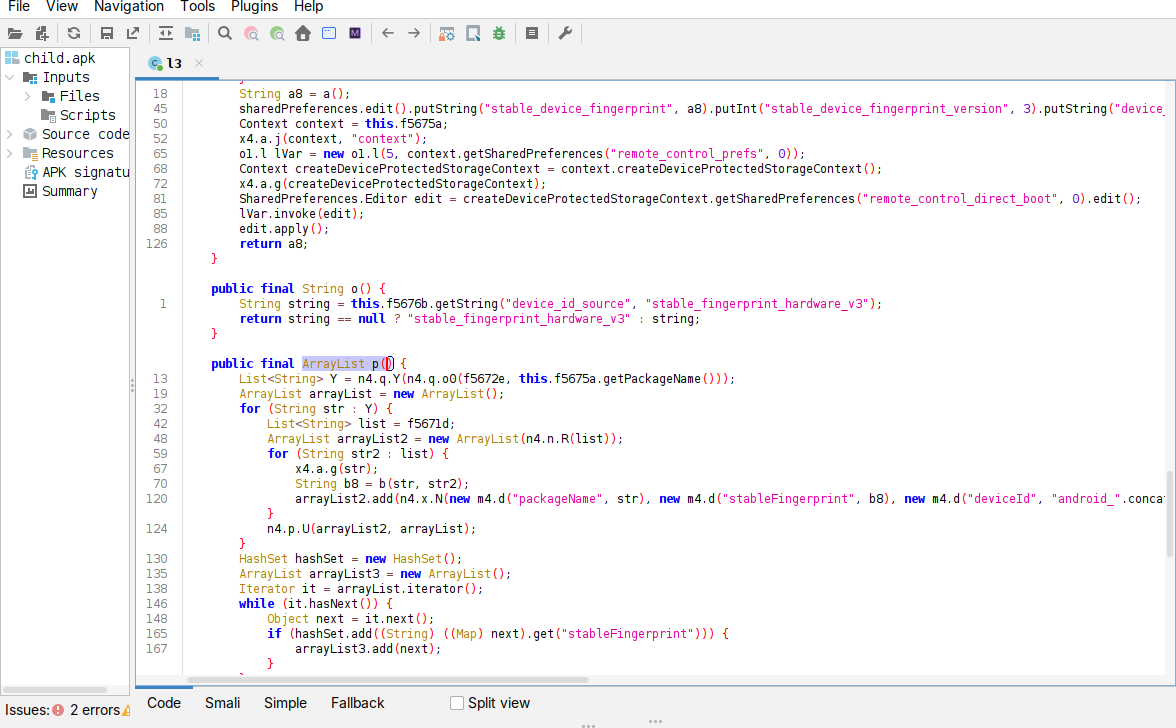Select the Resources label in tree
This screenshot has width=1176, height=728.
[77, 153]
